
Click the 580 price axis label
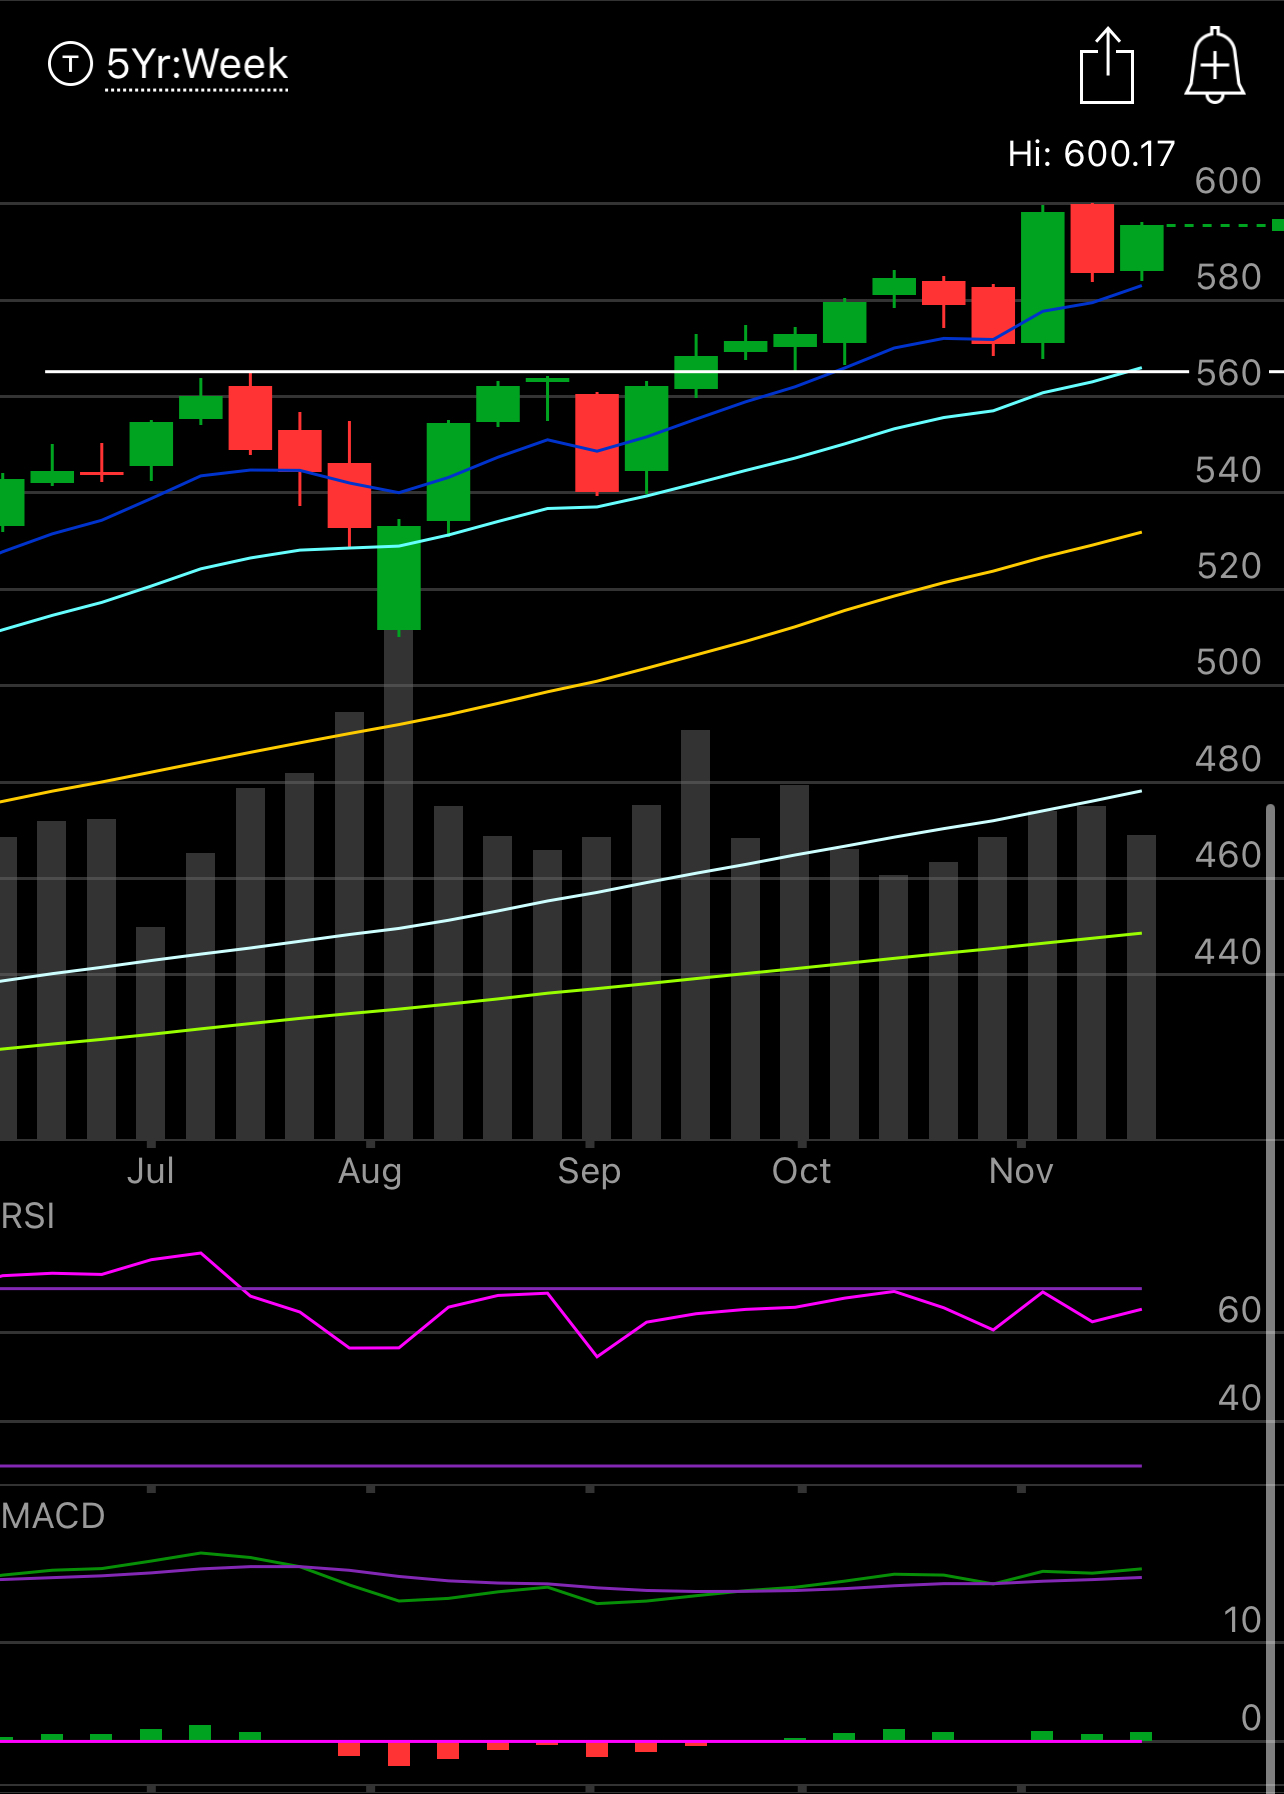1228,277
